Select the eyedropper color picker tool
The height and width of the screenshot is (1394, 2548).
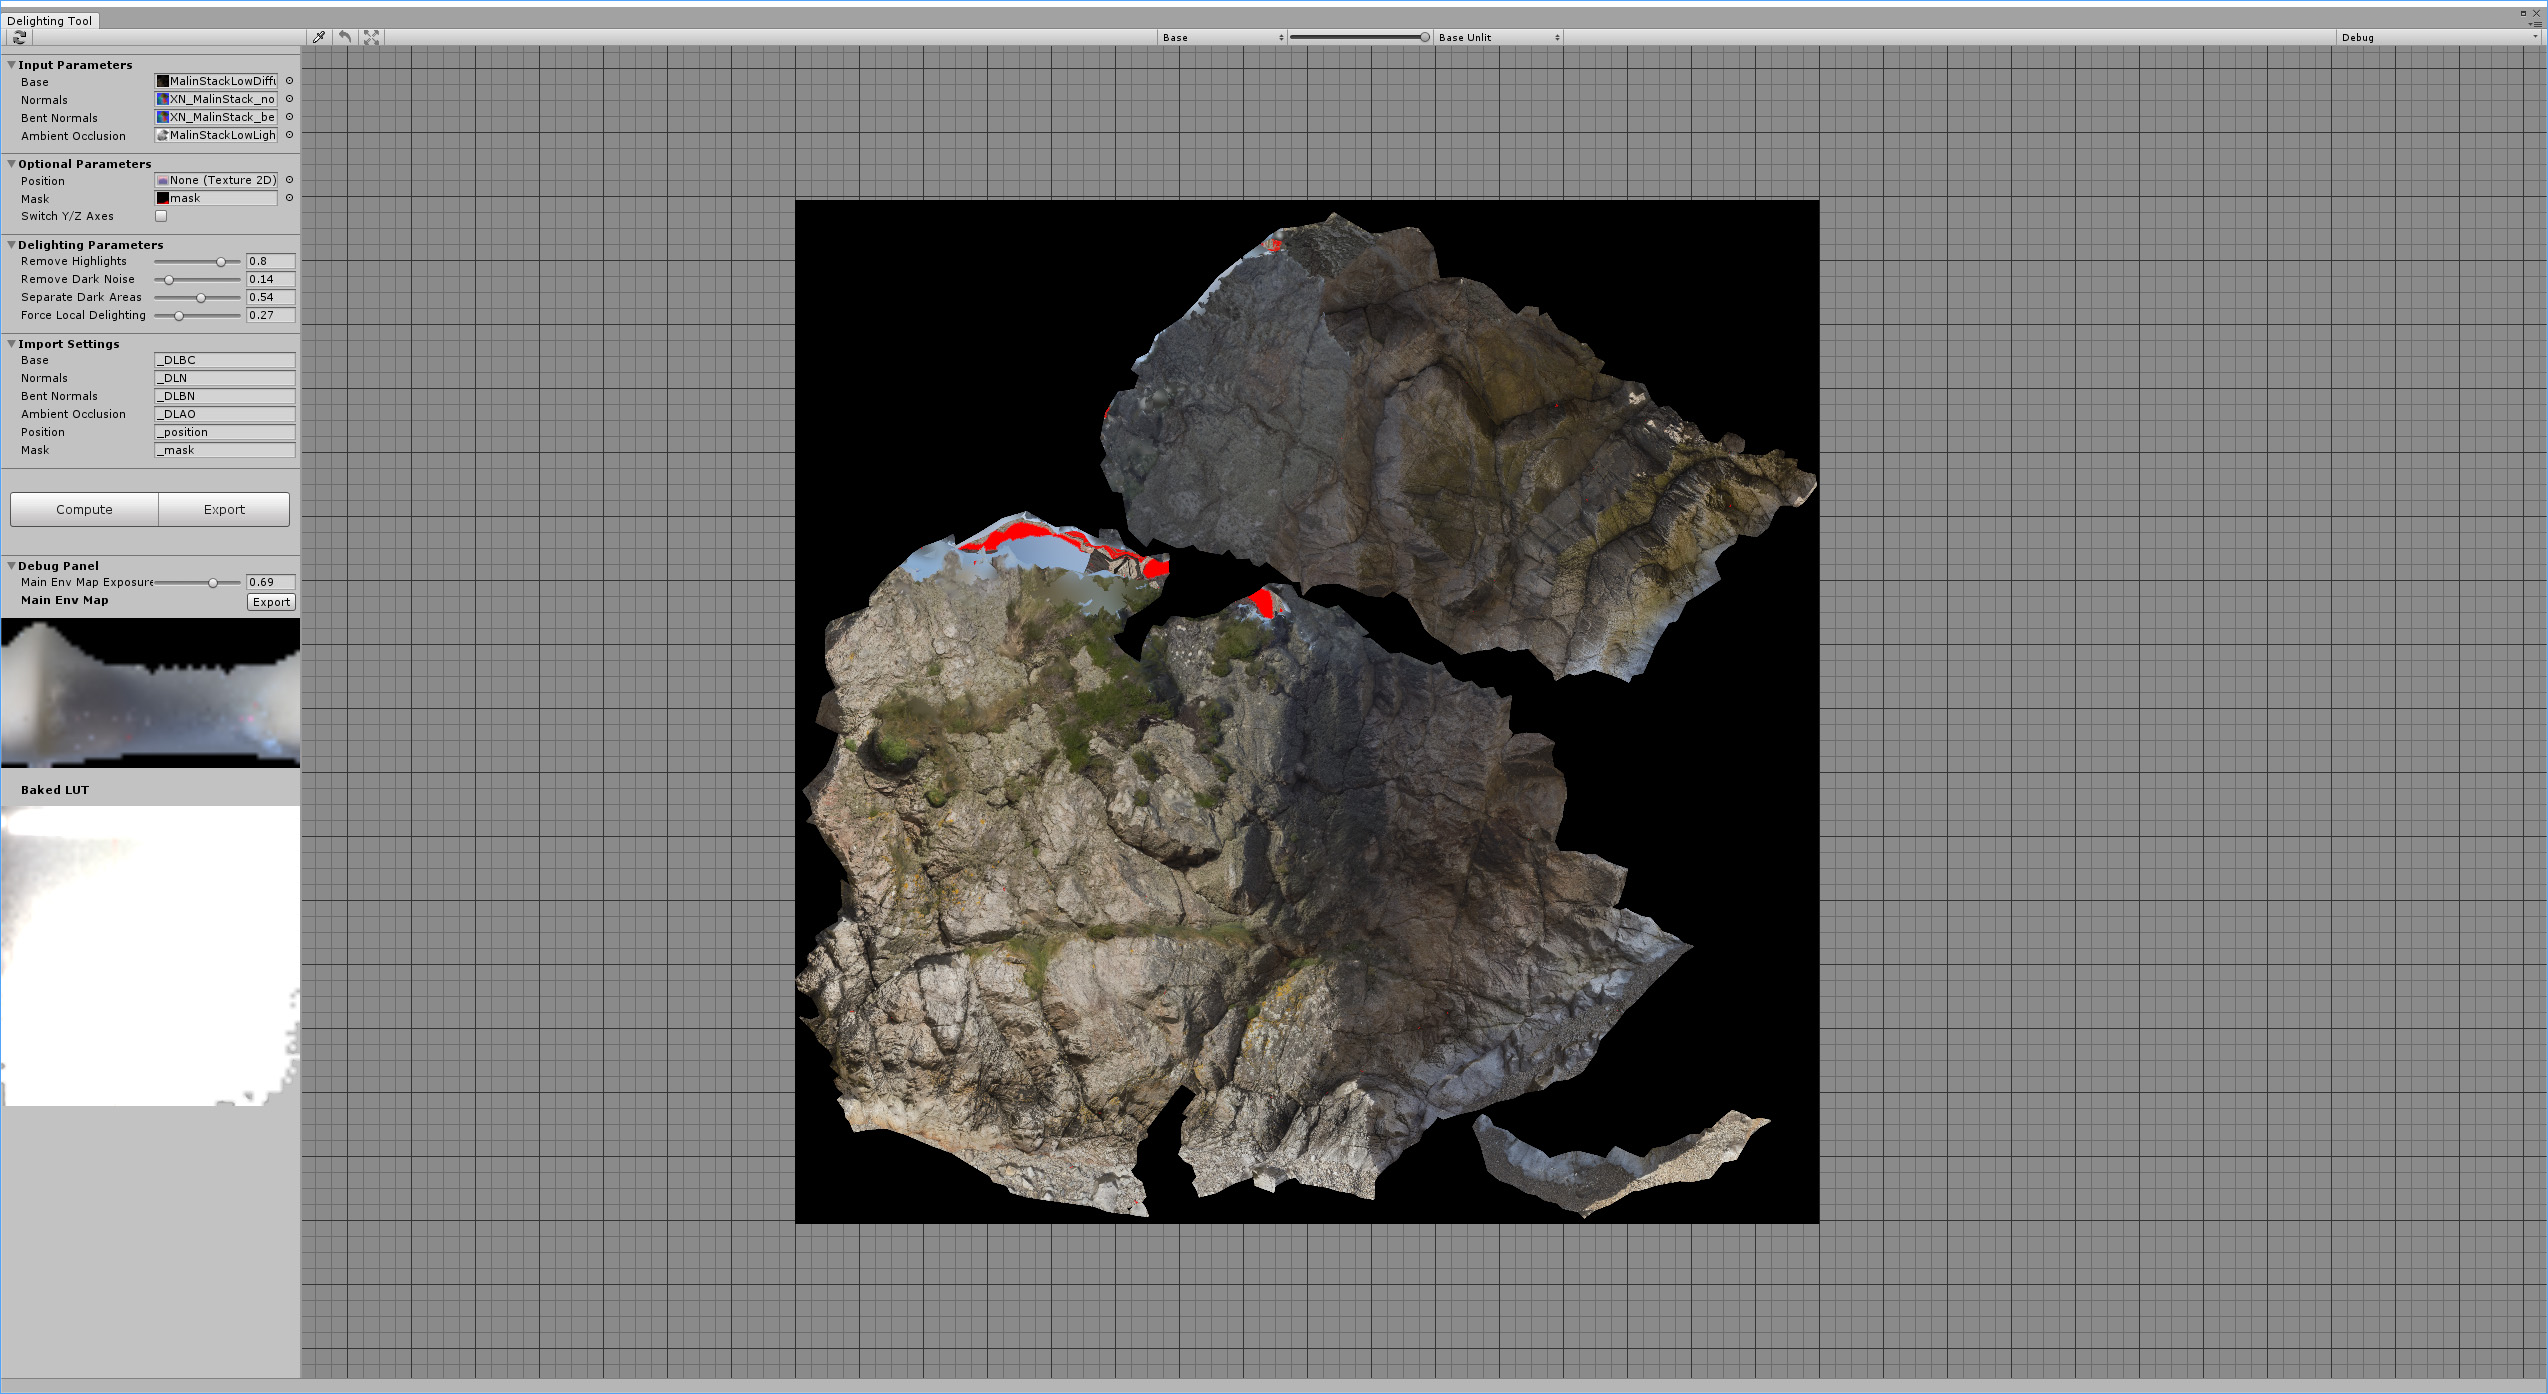(x=319, y=37)
